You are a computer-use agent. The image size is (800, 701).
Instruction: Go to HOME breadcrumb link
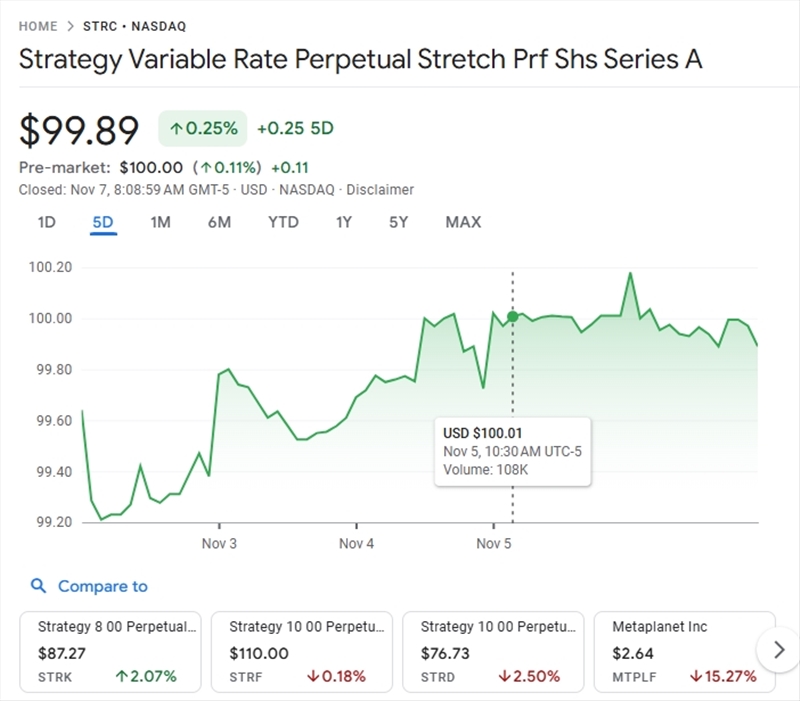[x=38, y=26]
